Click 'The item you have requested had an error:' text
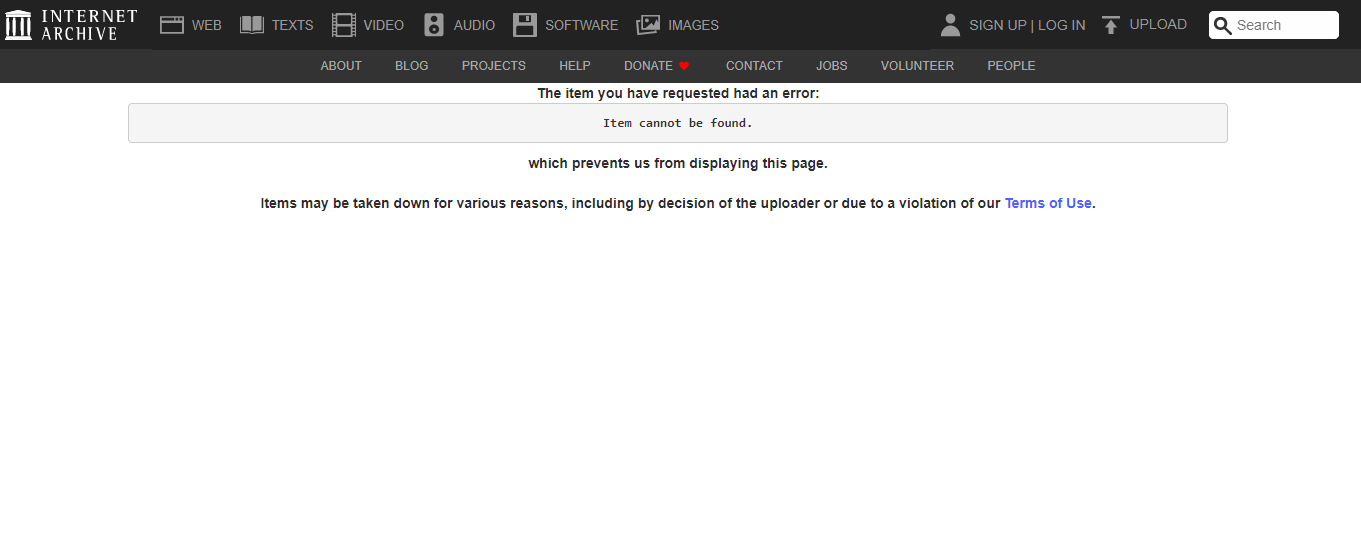This screenshot has height=553, width=1361. 678,93
